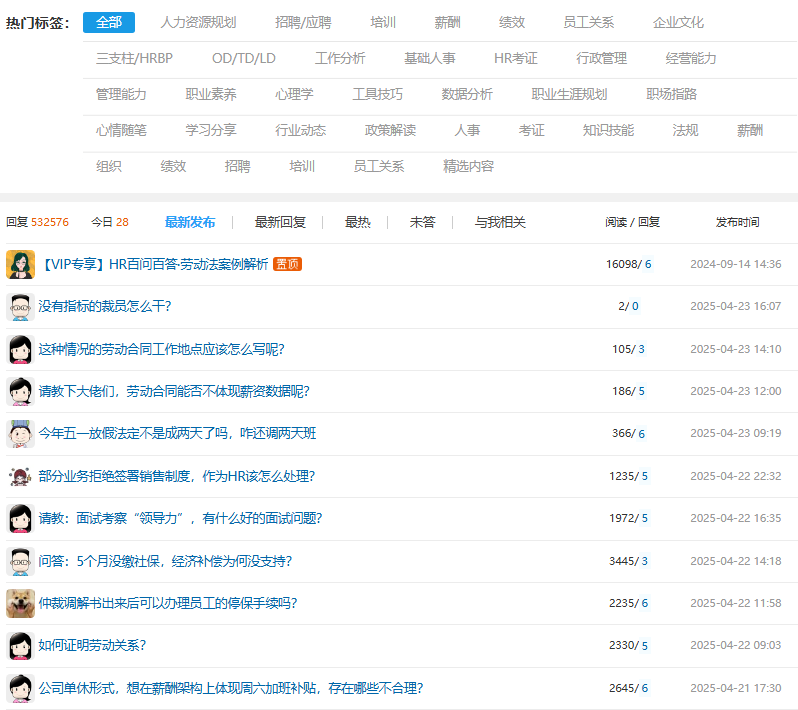This screenshot has height=710, width=798.
Task: Click the 今日 28 counter
Action: point(110,222)
